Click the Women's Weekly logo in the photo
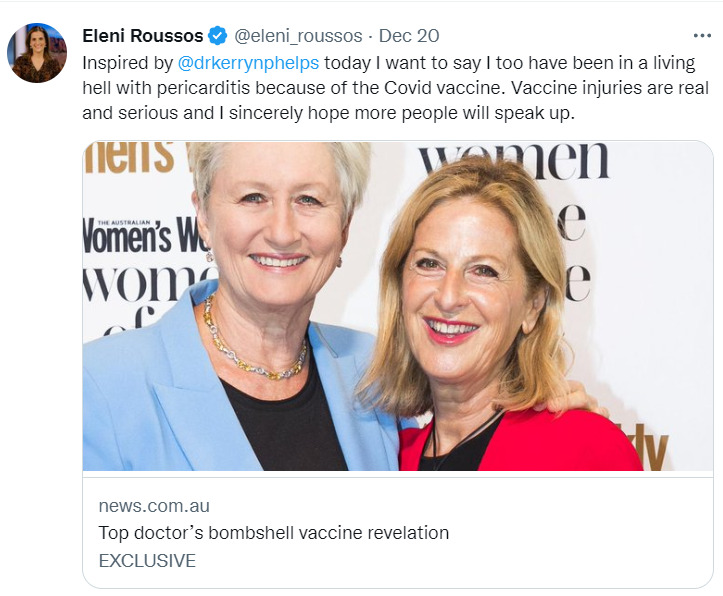 (x=144, y=236)
